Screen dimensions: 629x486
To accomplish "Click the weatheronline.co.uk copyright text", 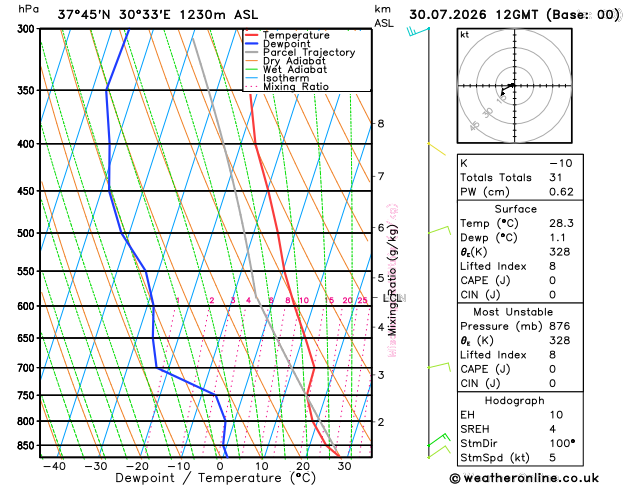I will 524,478.
